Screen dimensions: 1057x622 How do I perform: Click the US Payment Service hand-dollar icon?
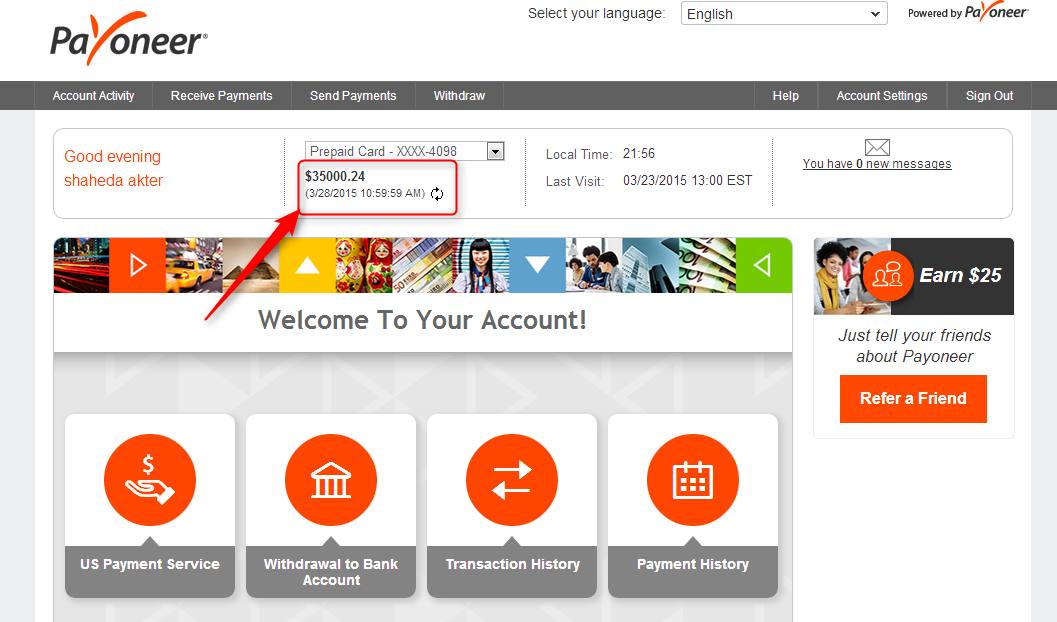(150, 480)
